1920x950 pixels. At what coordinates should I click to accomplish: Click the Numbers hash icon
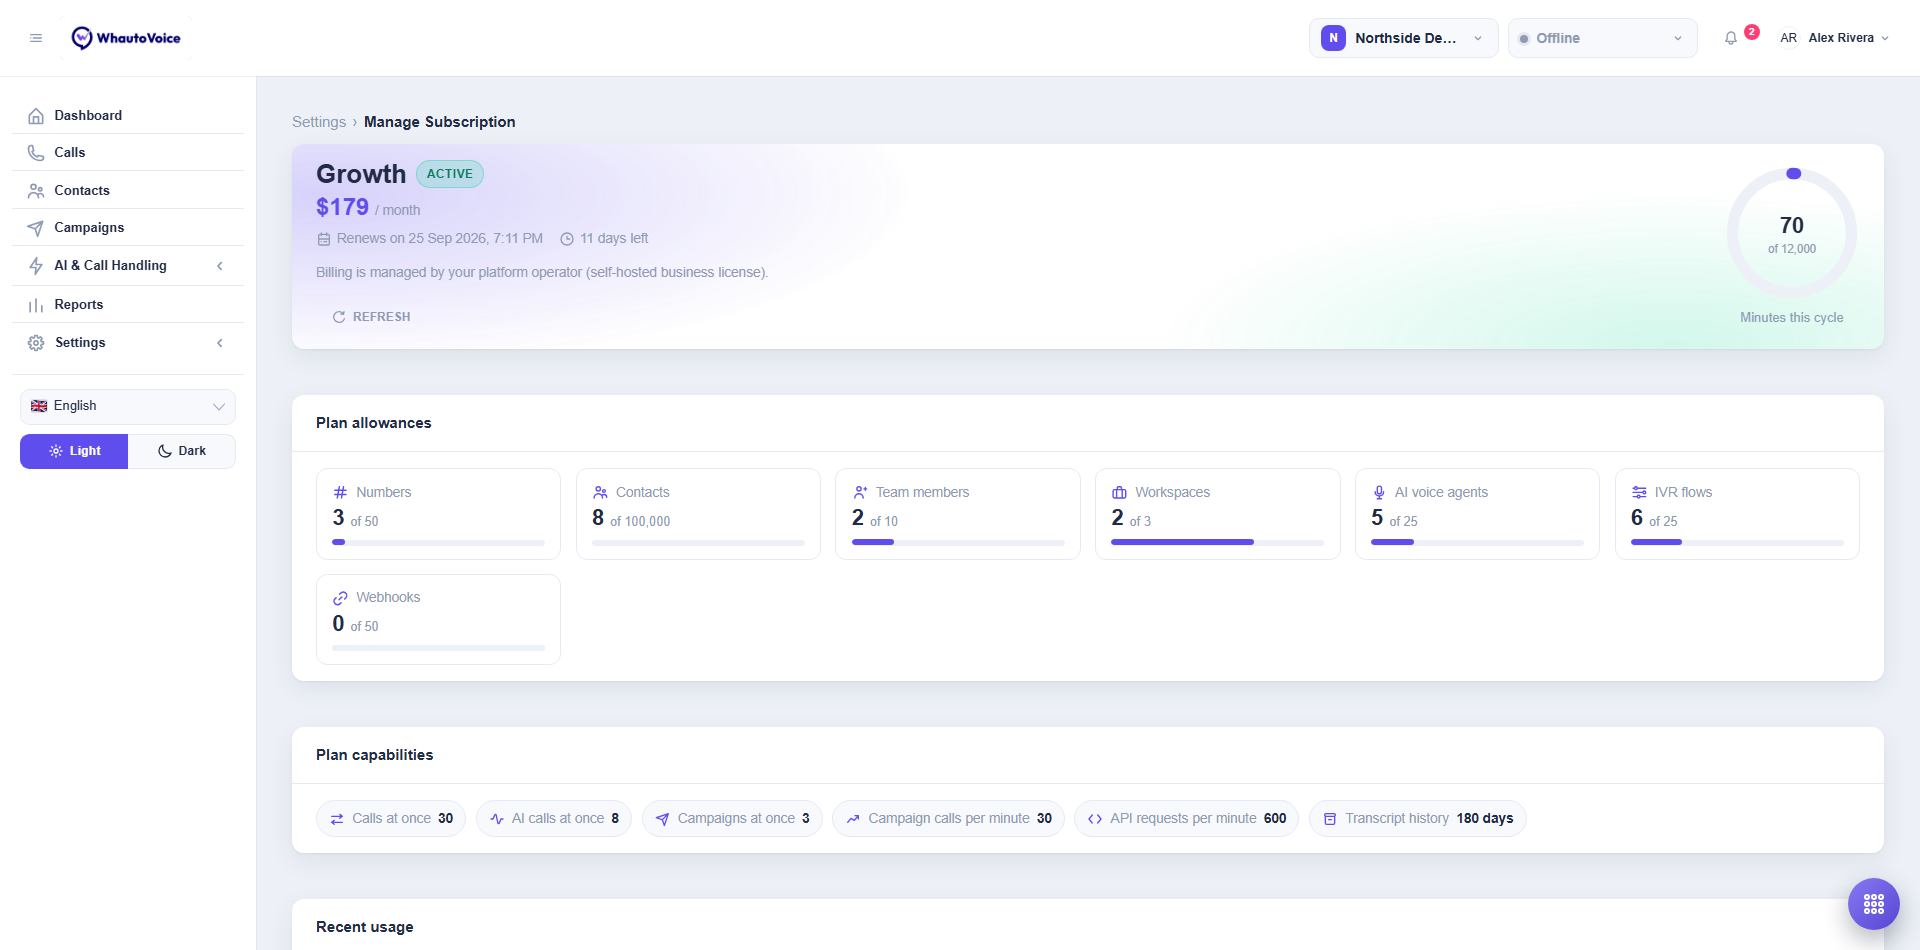coord(340,492)
